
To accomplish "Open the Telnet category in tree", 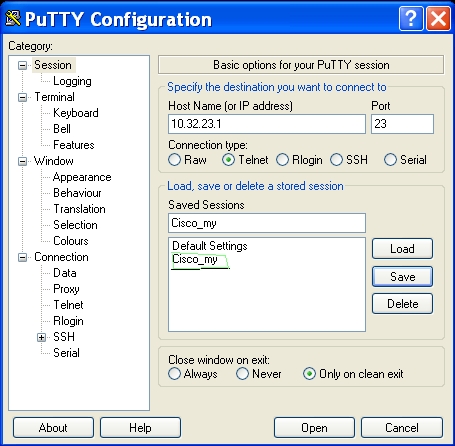I will [68, 305].
